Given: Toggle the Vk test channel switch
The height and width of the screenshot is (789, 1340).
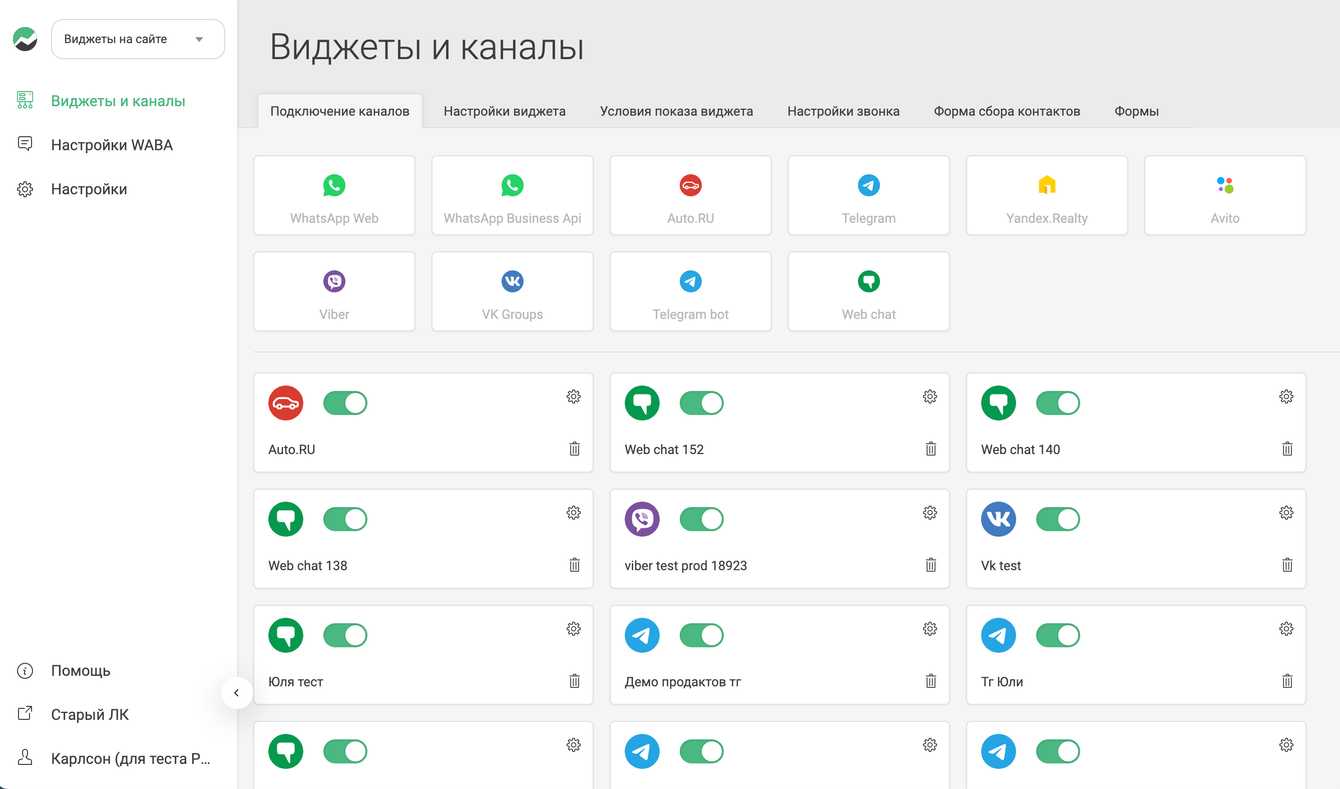Looking at the screenshot, I should [1058, 519].
